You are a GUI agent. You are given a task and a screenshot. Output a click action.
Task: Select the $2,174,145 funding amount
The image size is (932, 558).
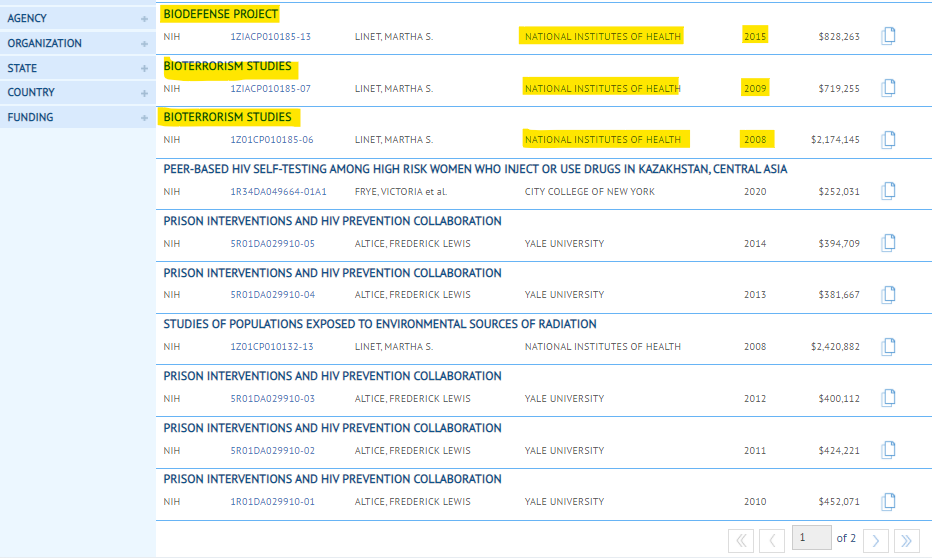835,140
